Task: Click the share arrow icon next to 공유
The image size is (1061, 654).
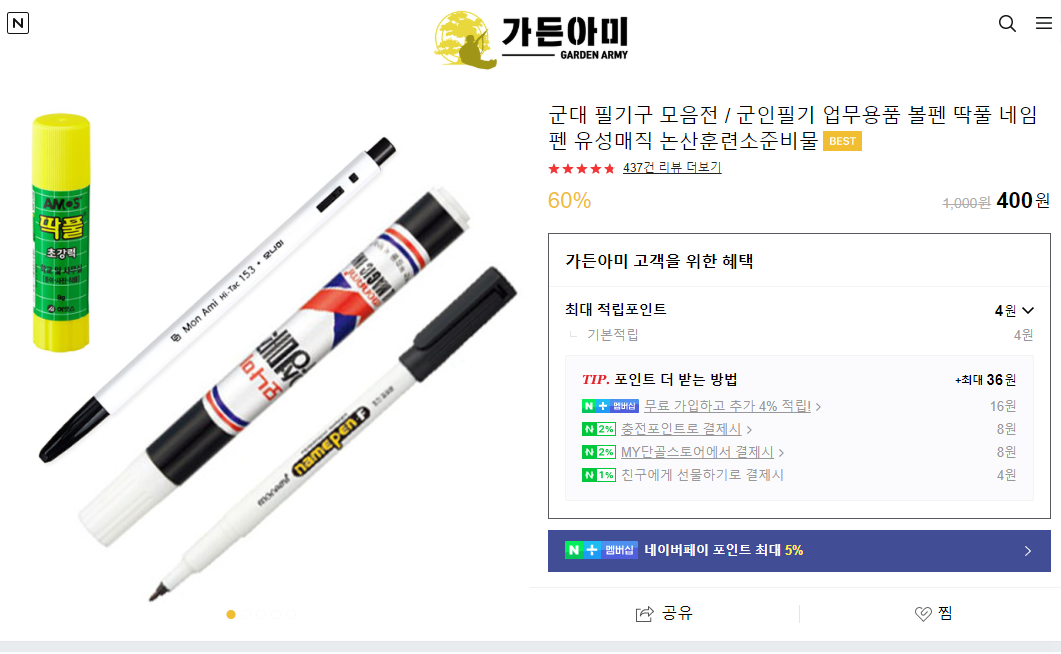Action: click(644, 613)
